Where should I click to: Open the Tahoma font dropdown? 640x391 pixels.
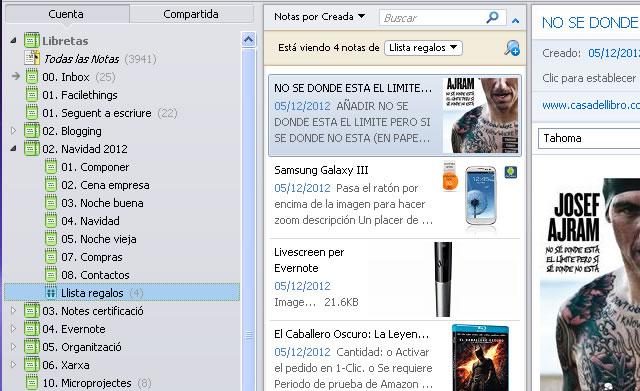[589, 138]
